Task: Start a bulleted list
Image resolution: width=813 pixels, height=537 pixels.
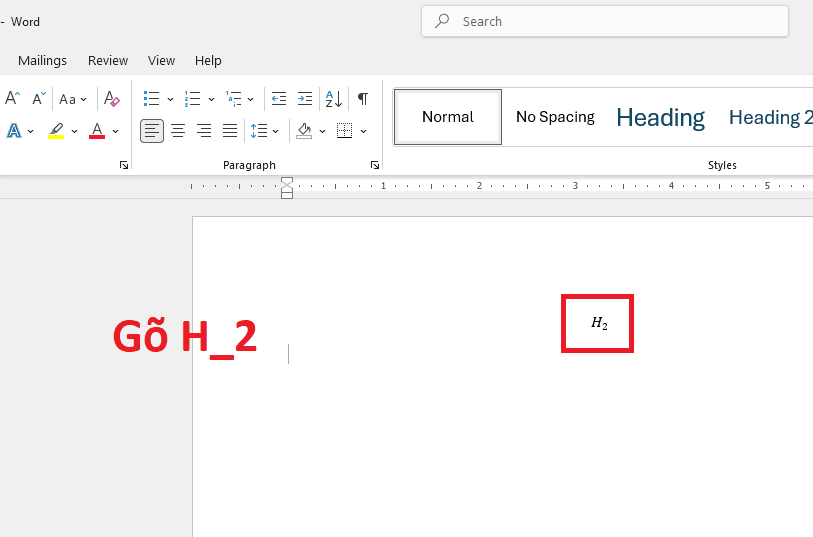Action: pos(151,98)
